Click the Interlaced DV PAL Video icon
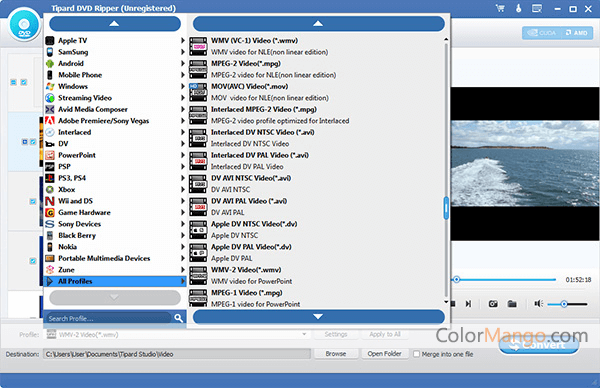The image size is (600, 388). (x=198, y=161)
